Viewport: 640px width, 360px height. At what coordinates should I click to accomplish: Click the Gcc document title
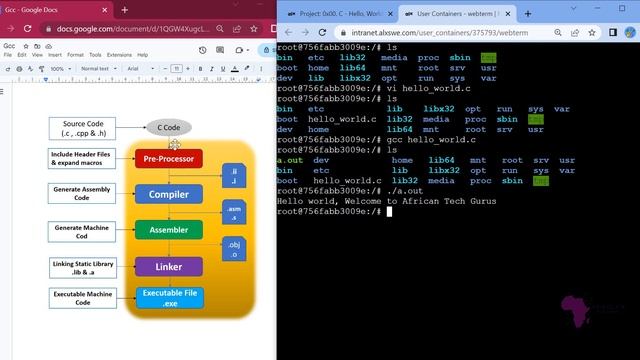click(9, 46)
